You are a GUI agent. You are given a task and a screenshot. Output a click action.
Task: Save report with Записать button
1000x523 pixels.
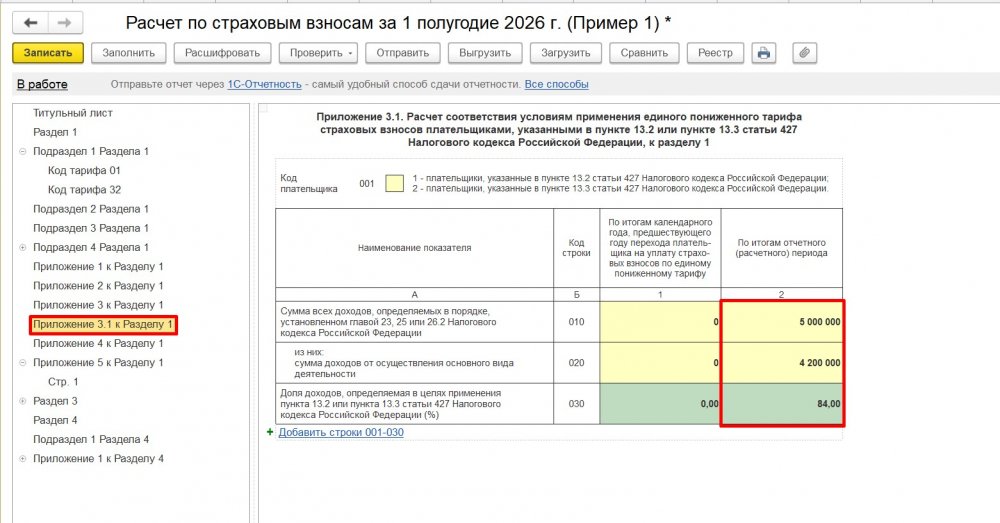click(48, 53)
